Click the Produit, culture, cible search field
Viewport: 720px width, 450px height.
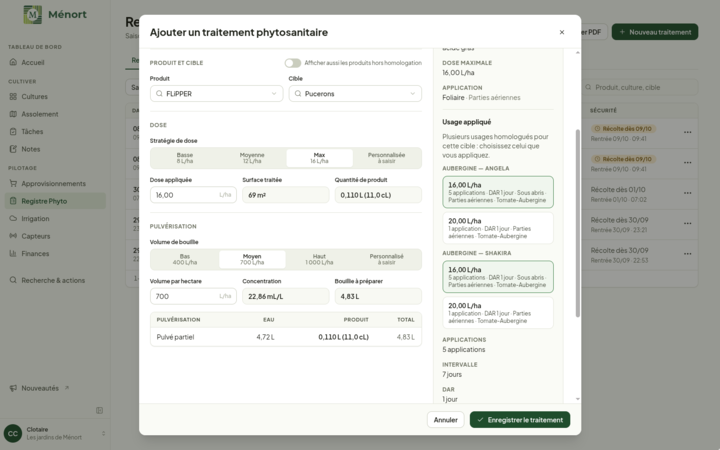tap(640, 87)
